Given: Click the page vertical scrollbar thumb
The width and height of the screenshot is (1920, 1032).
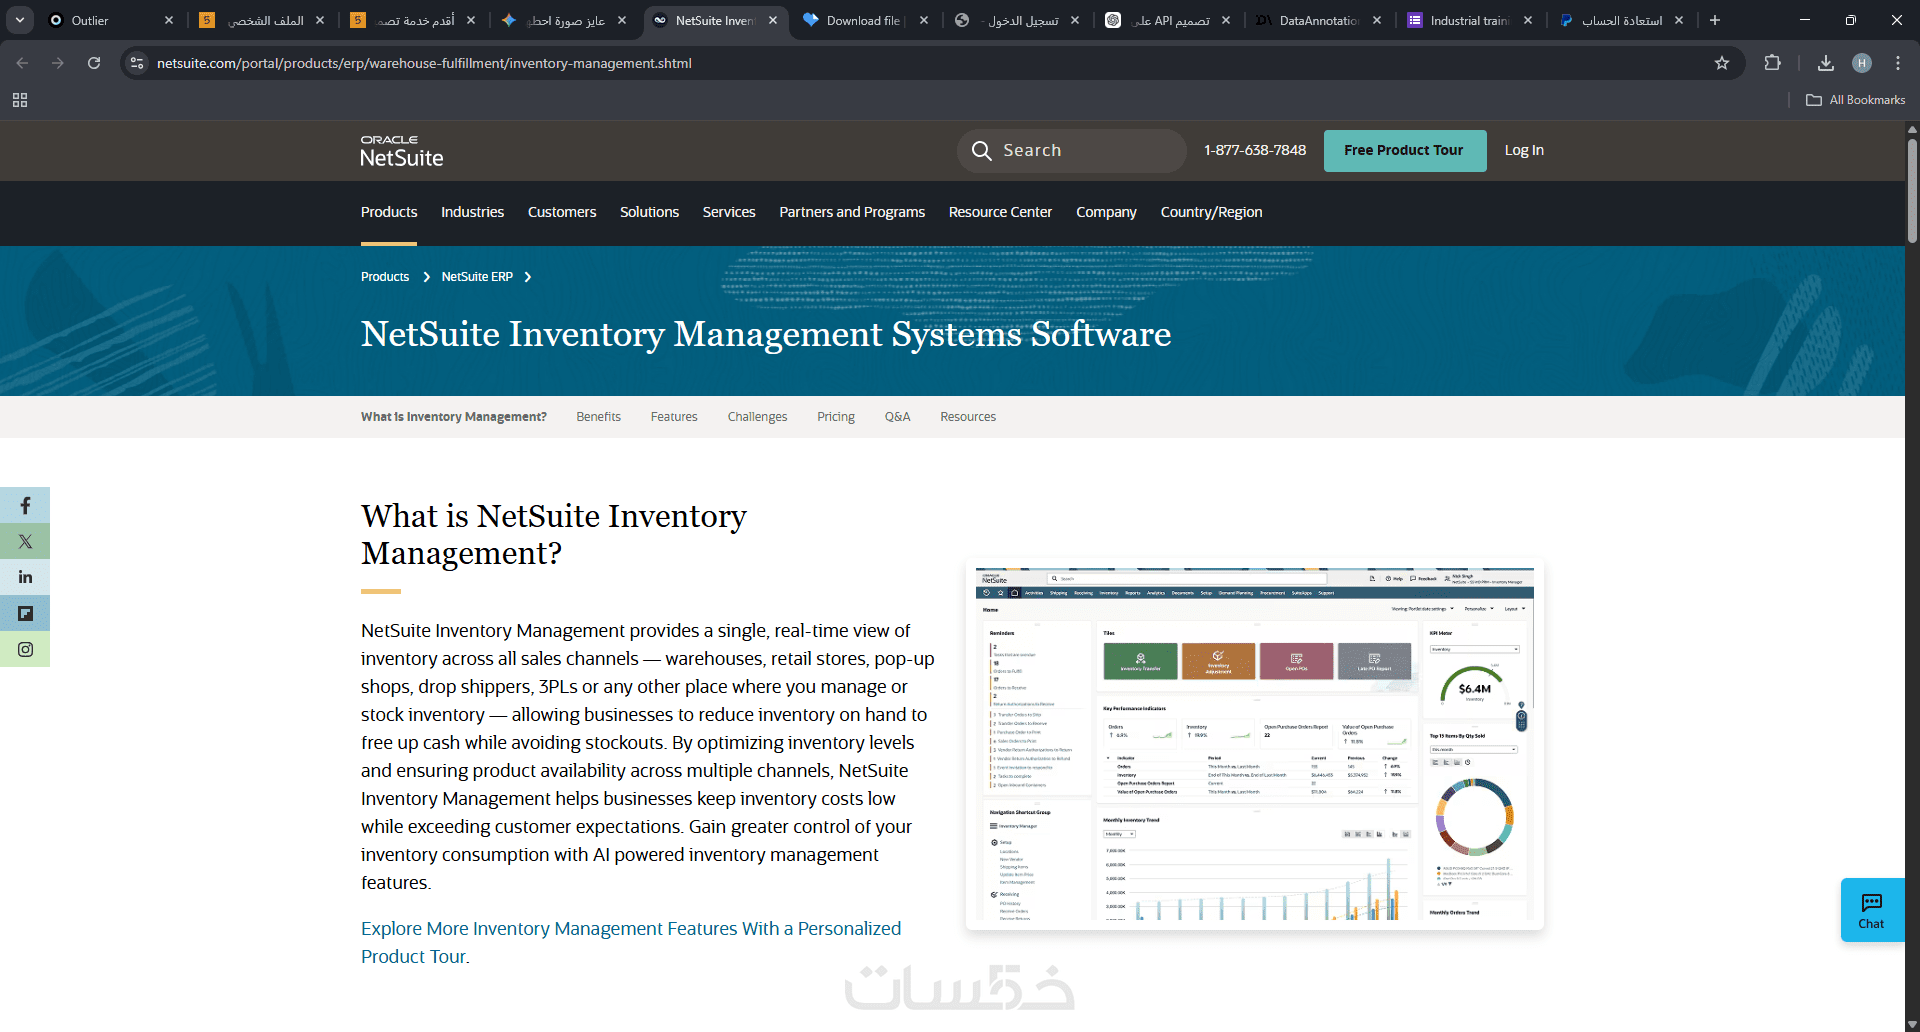Looking at the screenshot, I should [1912, 190].
